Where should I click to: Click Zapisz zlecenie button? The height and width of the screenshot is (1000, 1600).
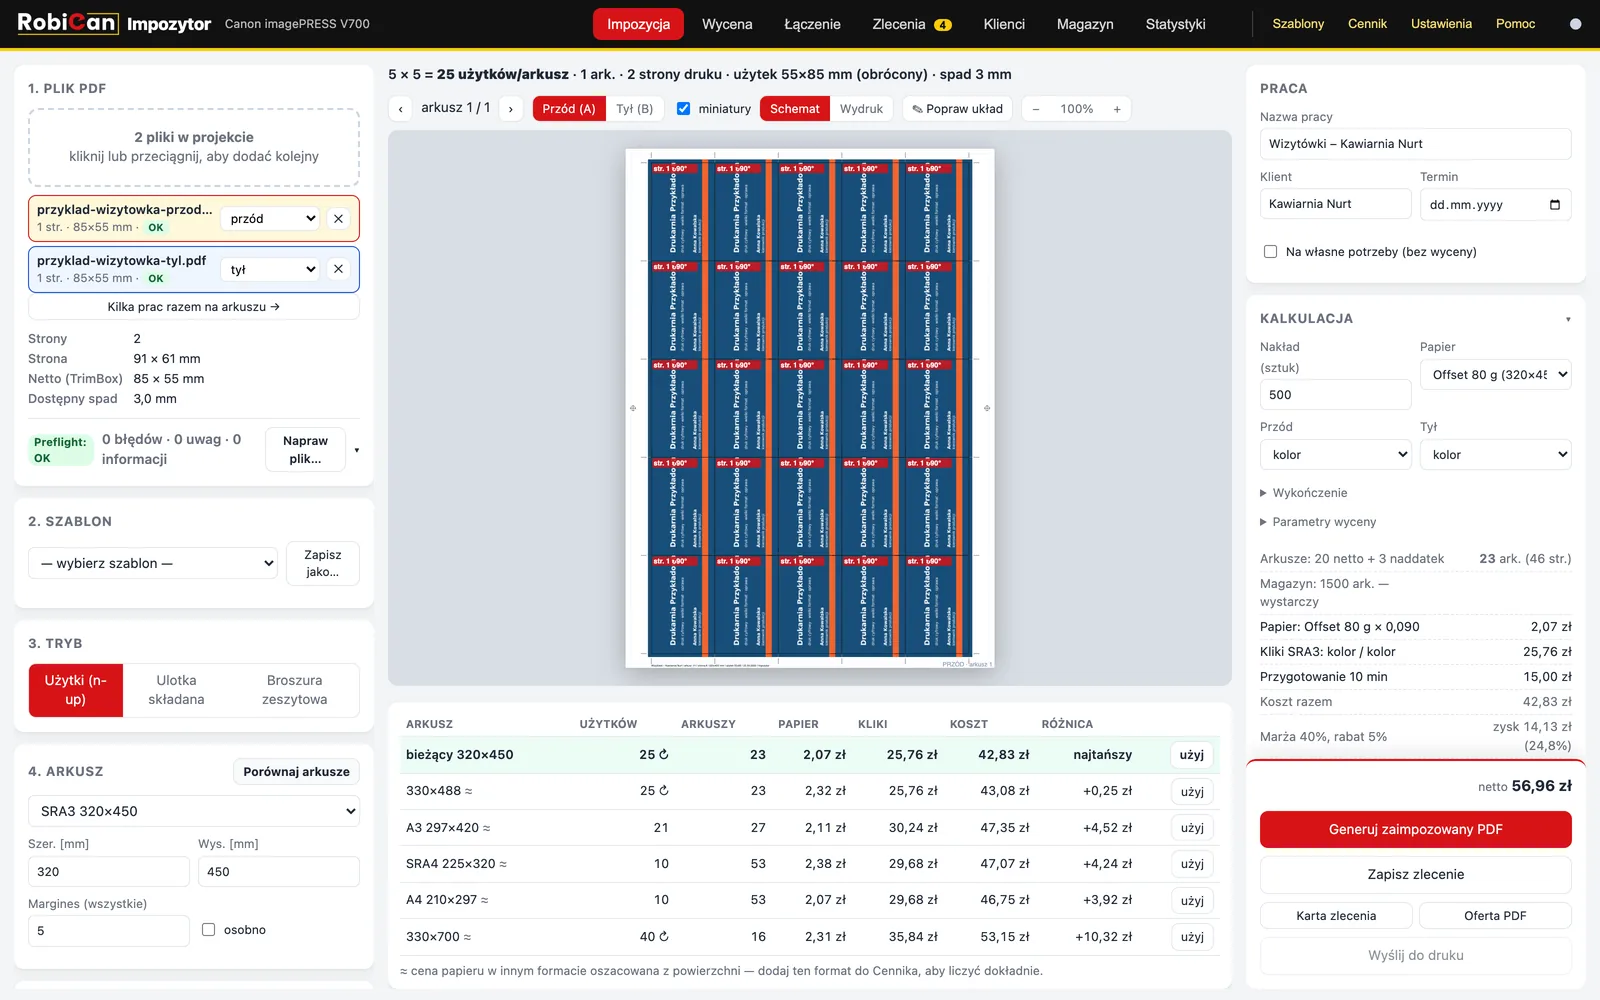pos(1415,874)
